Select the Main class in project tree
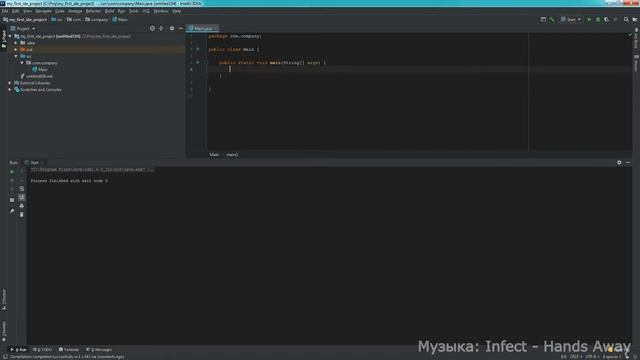This screenshot has width=640, height=360. (x=40, y=70)
